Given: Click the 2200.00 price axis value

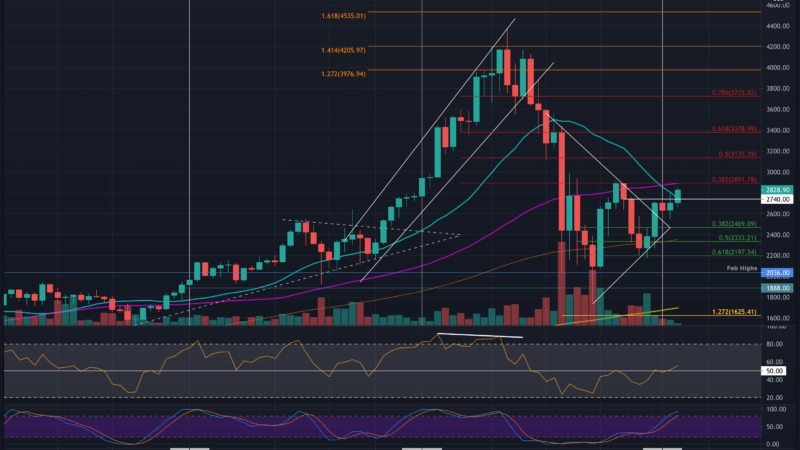Looking at the screenshot, I should pos(778,256).
